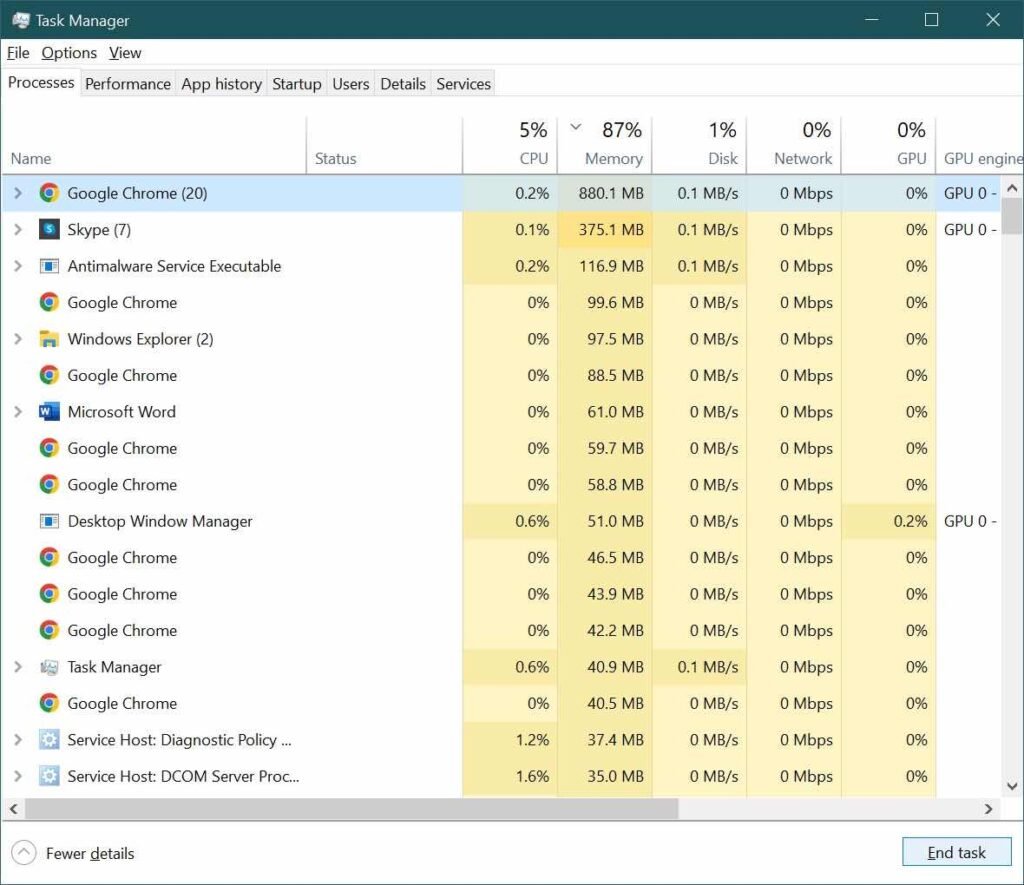
Task: Sort by the CPU column header
Action: (510, 145)
